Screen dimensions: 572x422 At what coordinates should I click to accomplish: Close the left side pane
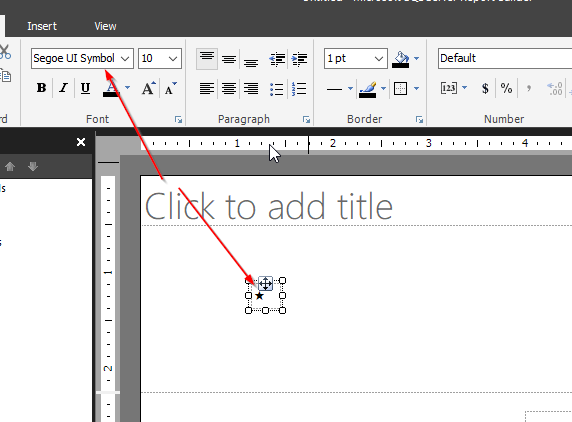81,142
